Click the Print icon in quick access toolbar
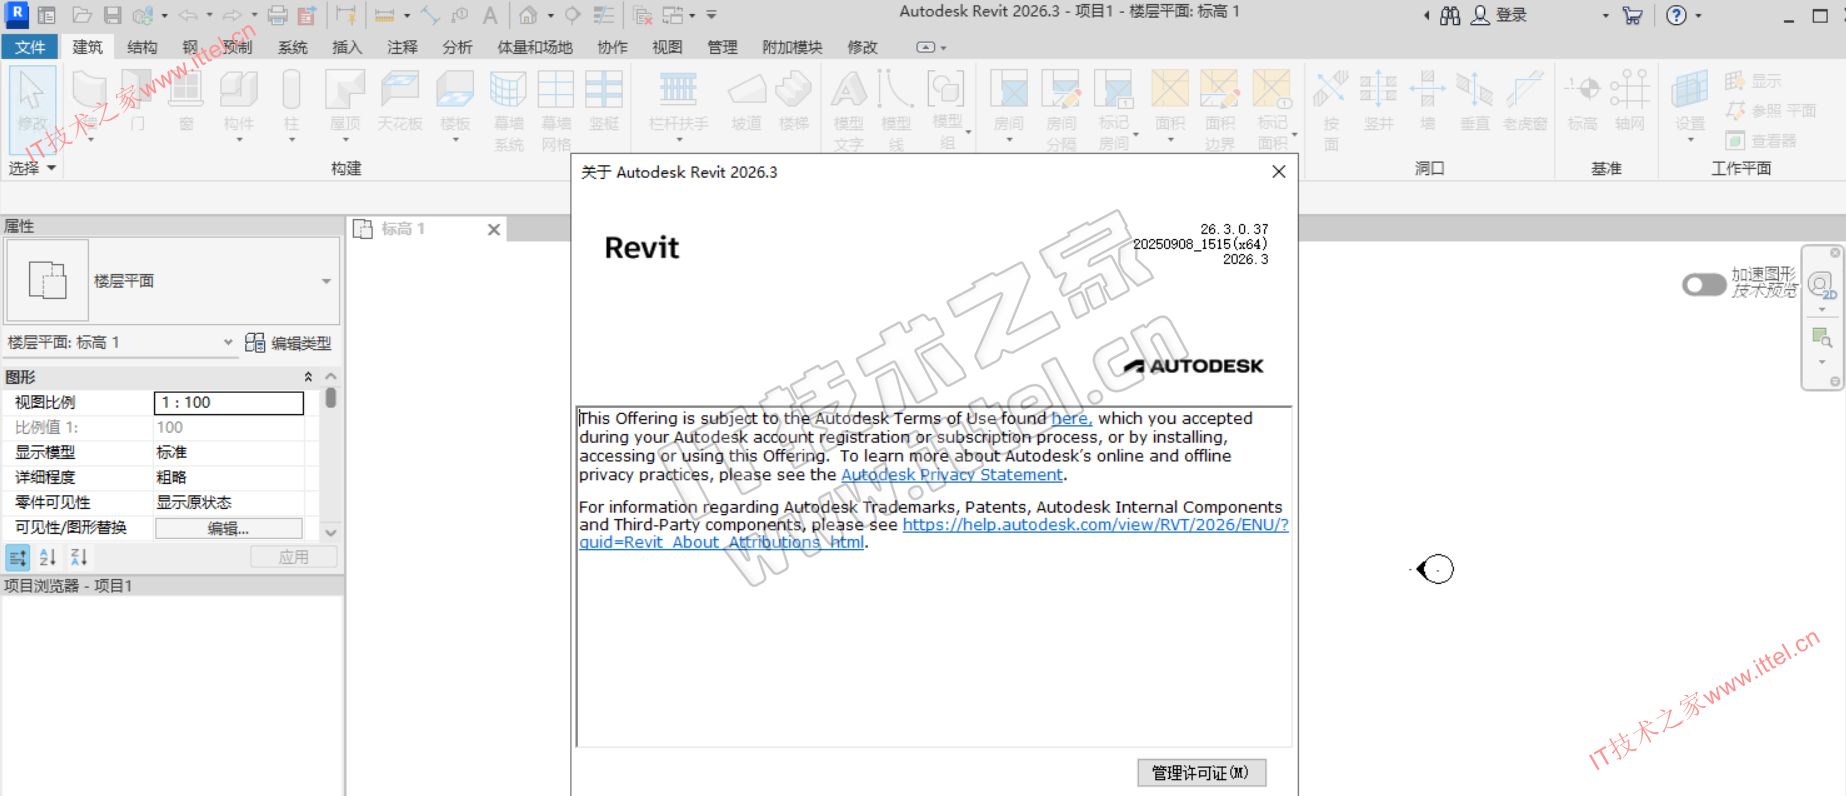The image size is (1846, 796). point(277,15)
